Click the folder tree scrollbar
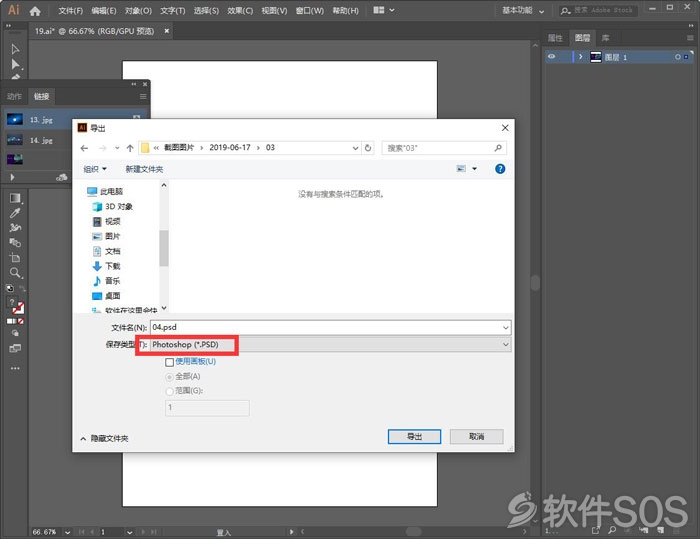Image resolution: width=700 pixels, height=539 pixels. pos(164,247)
